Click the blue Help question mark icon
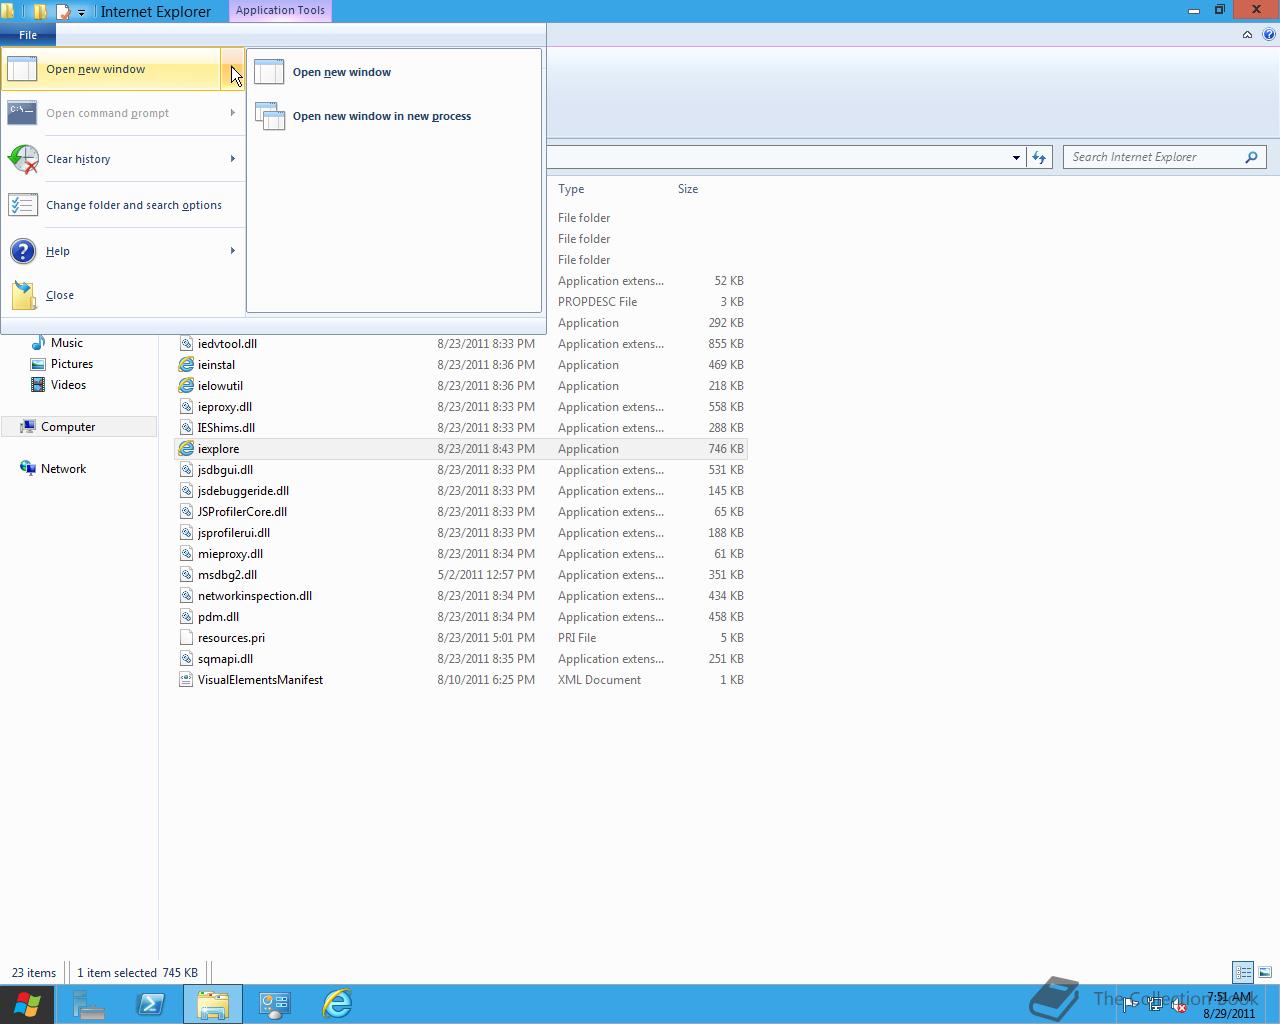Screen dimensions: 1280x1024 click(23, 251)
